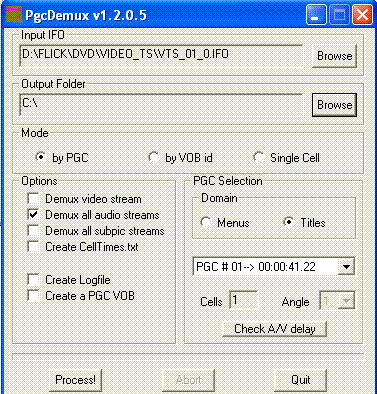Enable Demux all subpic streams

pyautogui.click(x=33, y=231)
